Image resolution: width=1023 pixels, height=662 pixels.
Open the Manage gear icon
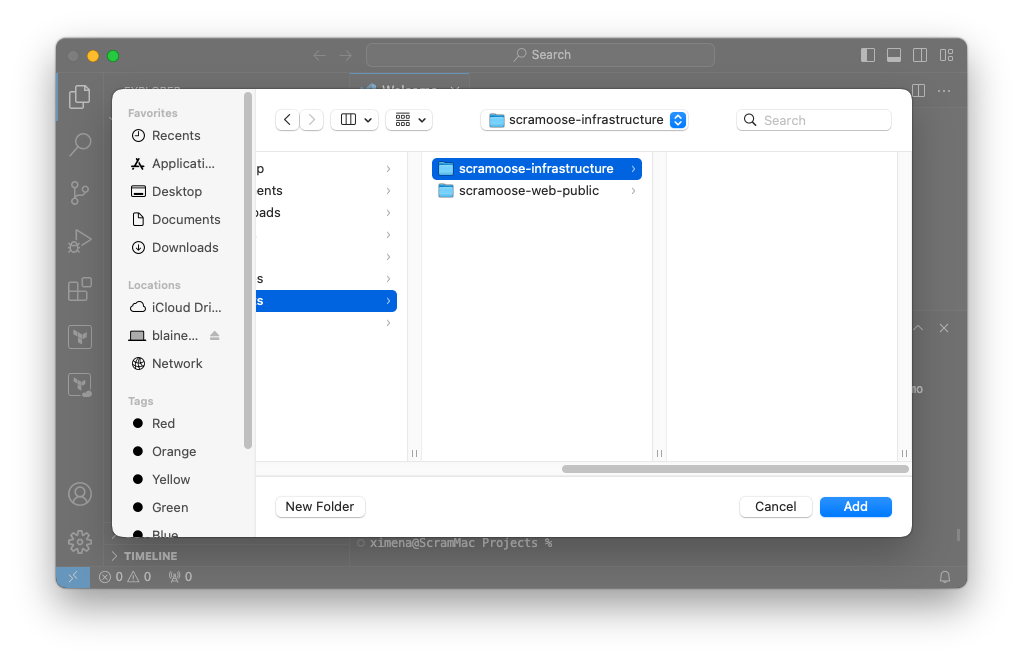(80, 542)
